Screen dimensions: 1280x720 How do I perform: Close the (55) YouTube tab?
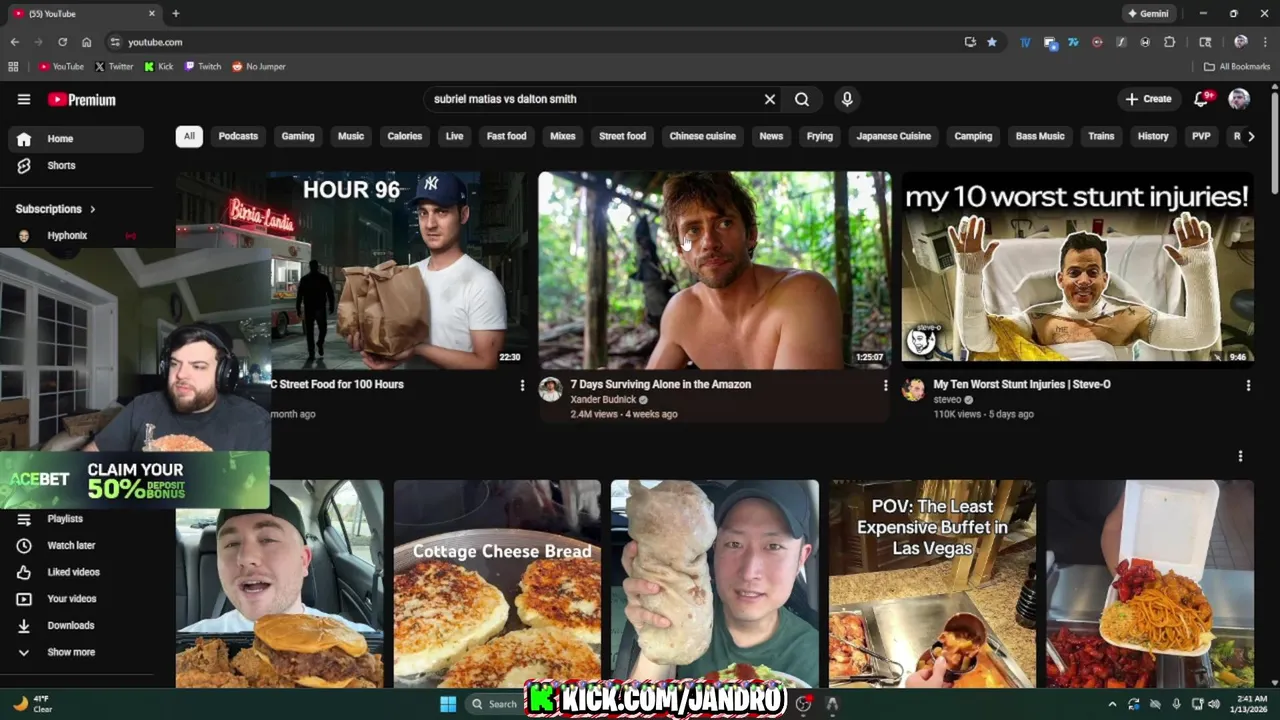152,14
